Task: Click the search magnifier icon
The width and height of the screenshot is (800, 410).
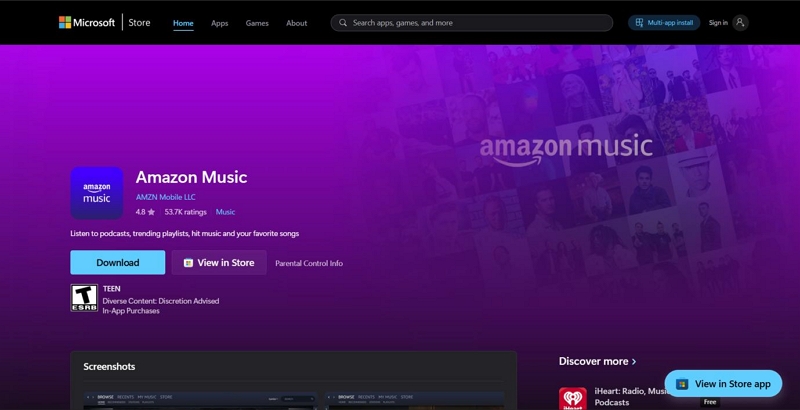Action: tap(343, 22)
